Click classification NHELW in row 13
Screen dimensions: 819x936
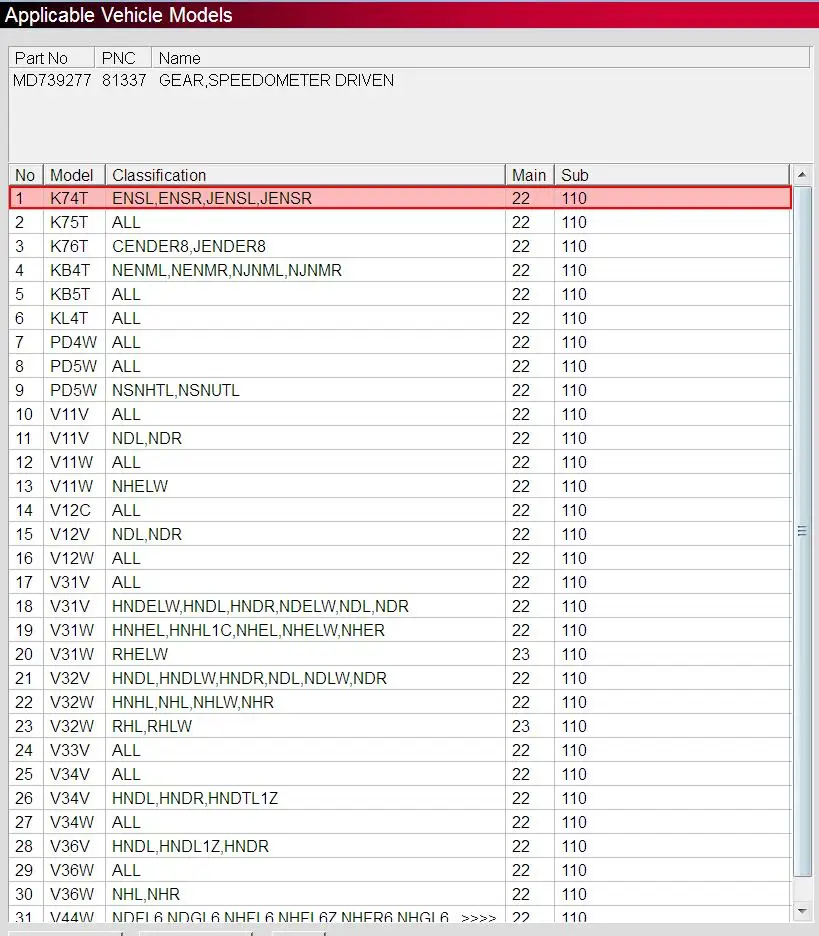140,486
